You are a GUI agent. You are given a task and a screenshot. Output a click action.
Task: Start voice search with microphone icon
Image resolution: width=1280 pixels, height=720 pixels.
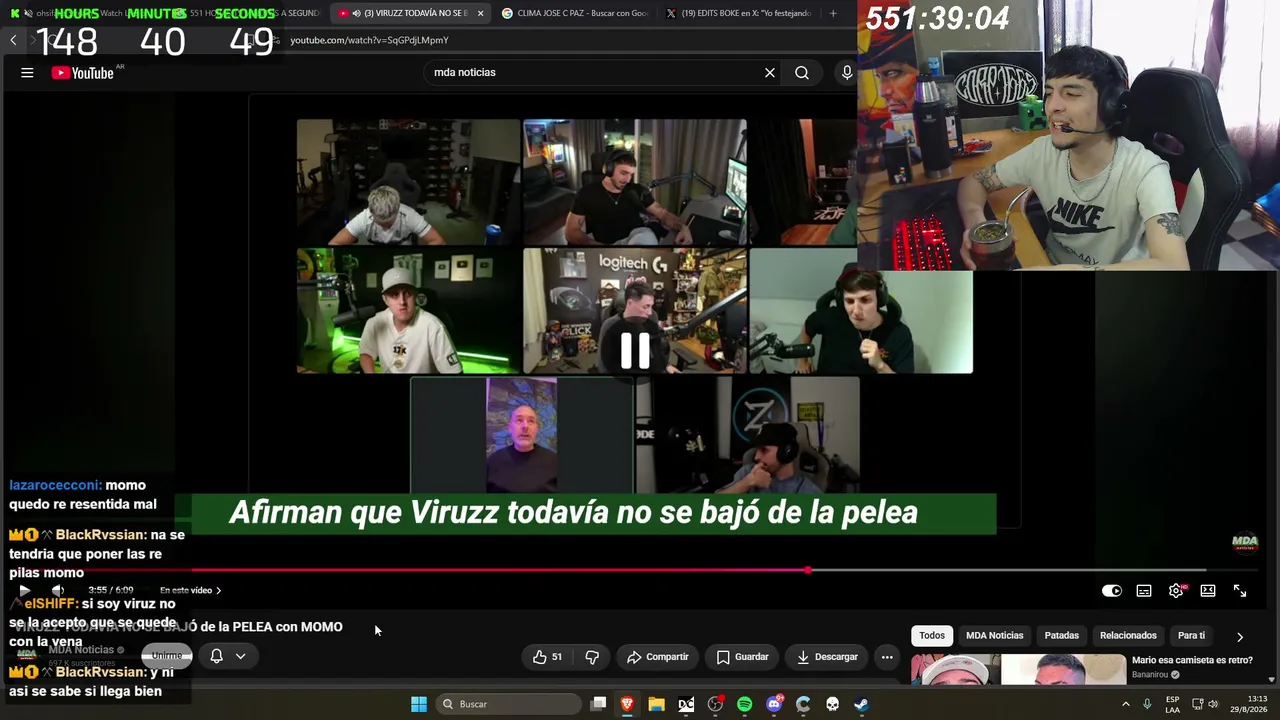point(847,72)
